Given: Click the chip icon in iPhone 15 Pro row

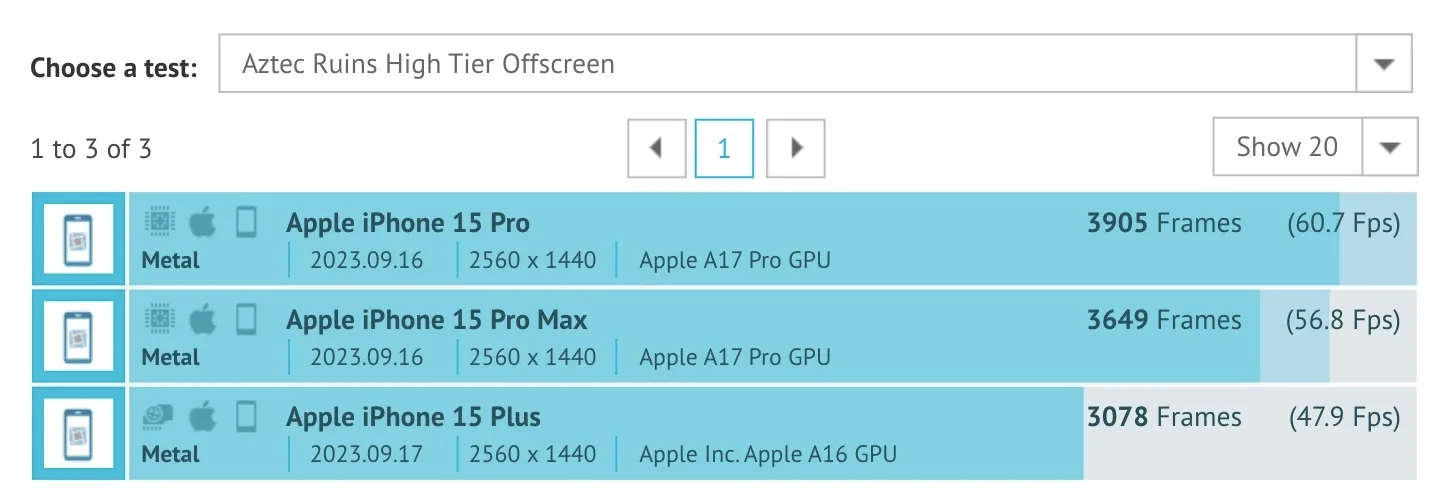Looking at the screenshot, I should [158, 222].
